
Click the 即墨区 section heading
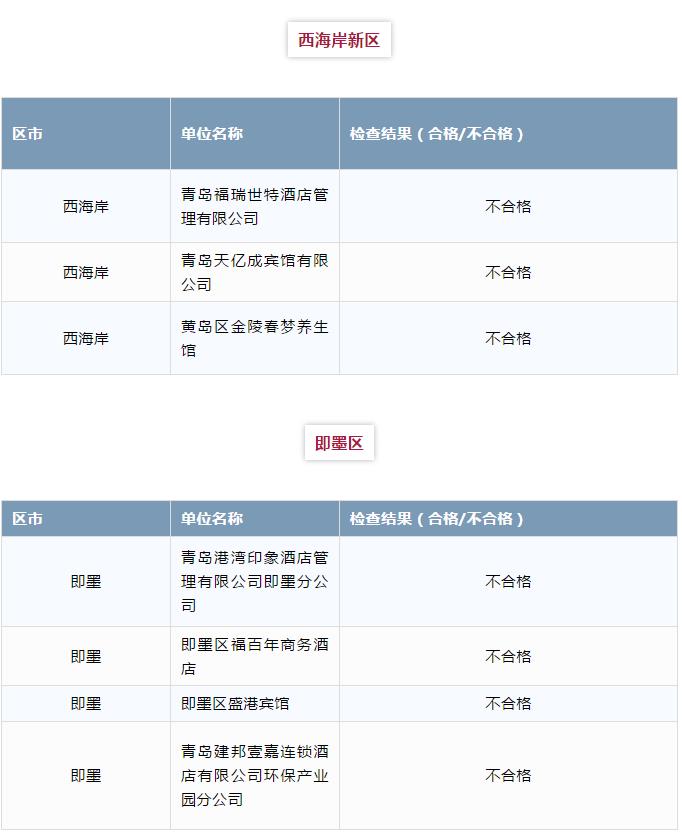pyautogui.click(x=339, y=443)
